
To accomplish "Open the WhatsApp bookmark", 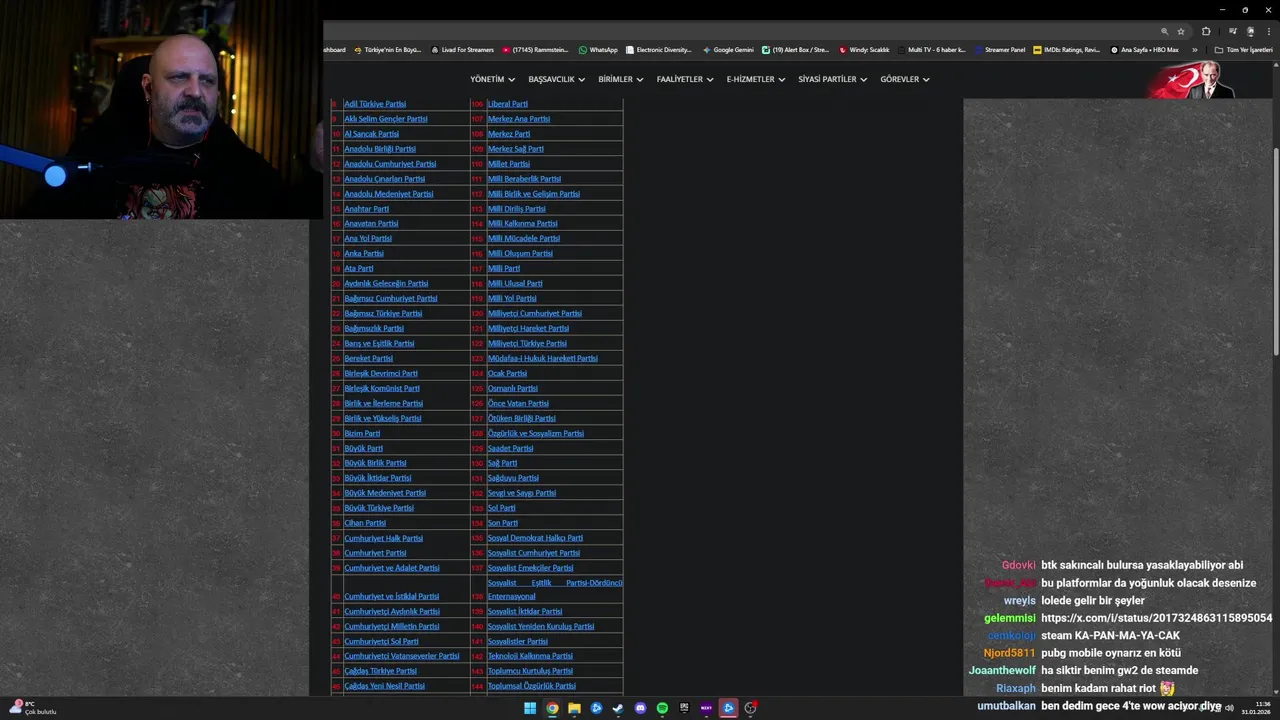I will click(x=598, y=50).
